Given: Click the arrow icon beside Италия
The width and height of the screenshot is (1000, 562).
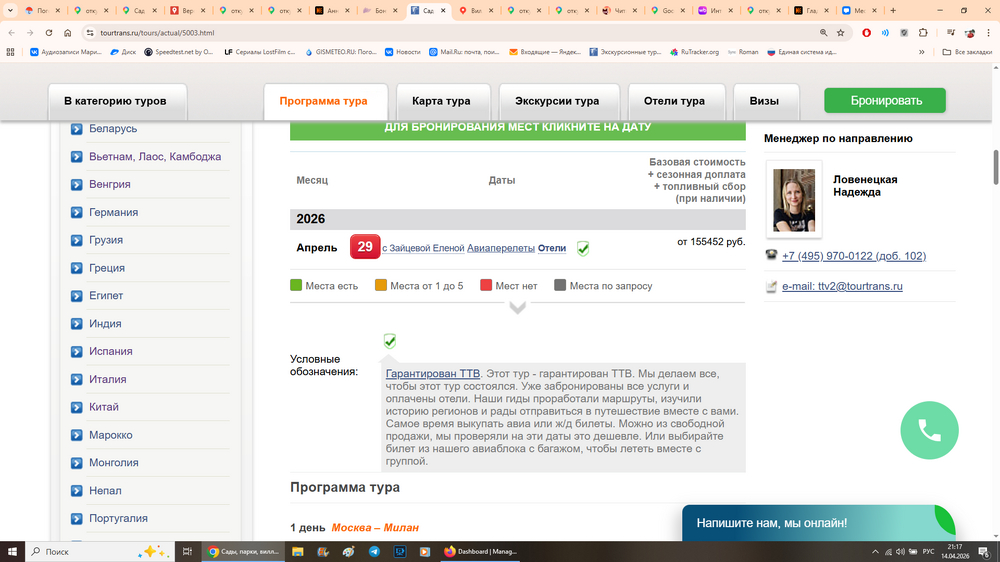Looking at the screenshot, I should tap(77, 379).
